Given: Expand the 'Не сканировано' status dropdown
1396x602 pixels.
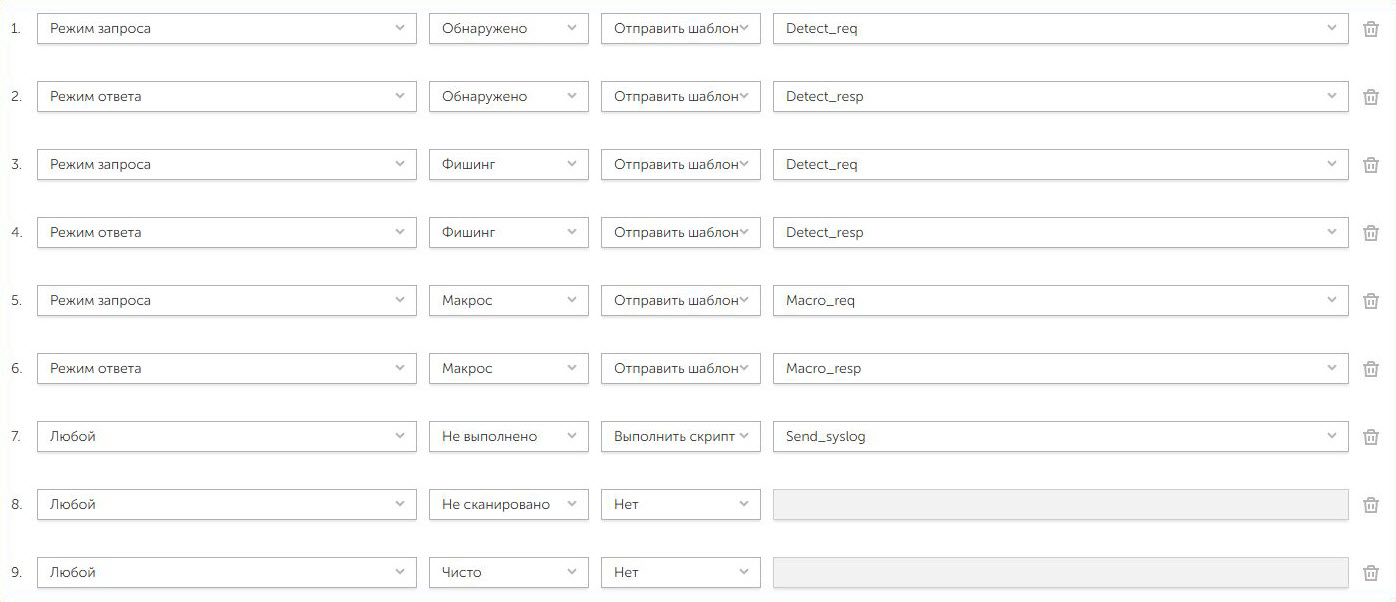Looking at the screenshot, I should click(509, 505).
